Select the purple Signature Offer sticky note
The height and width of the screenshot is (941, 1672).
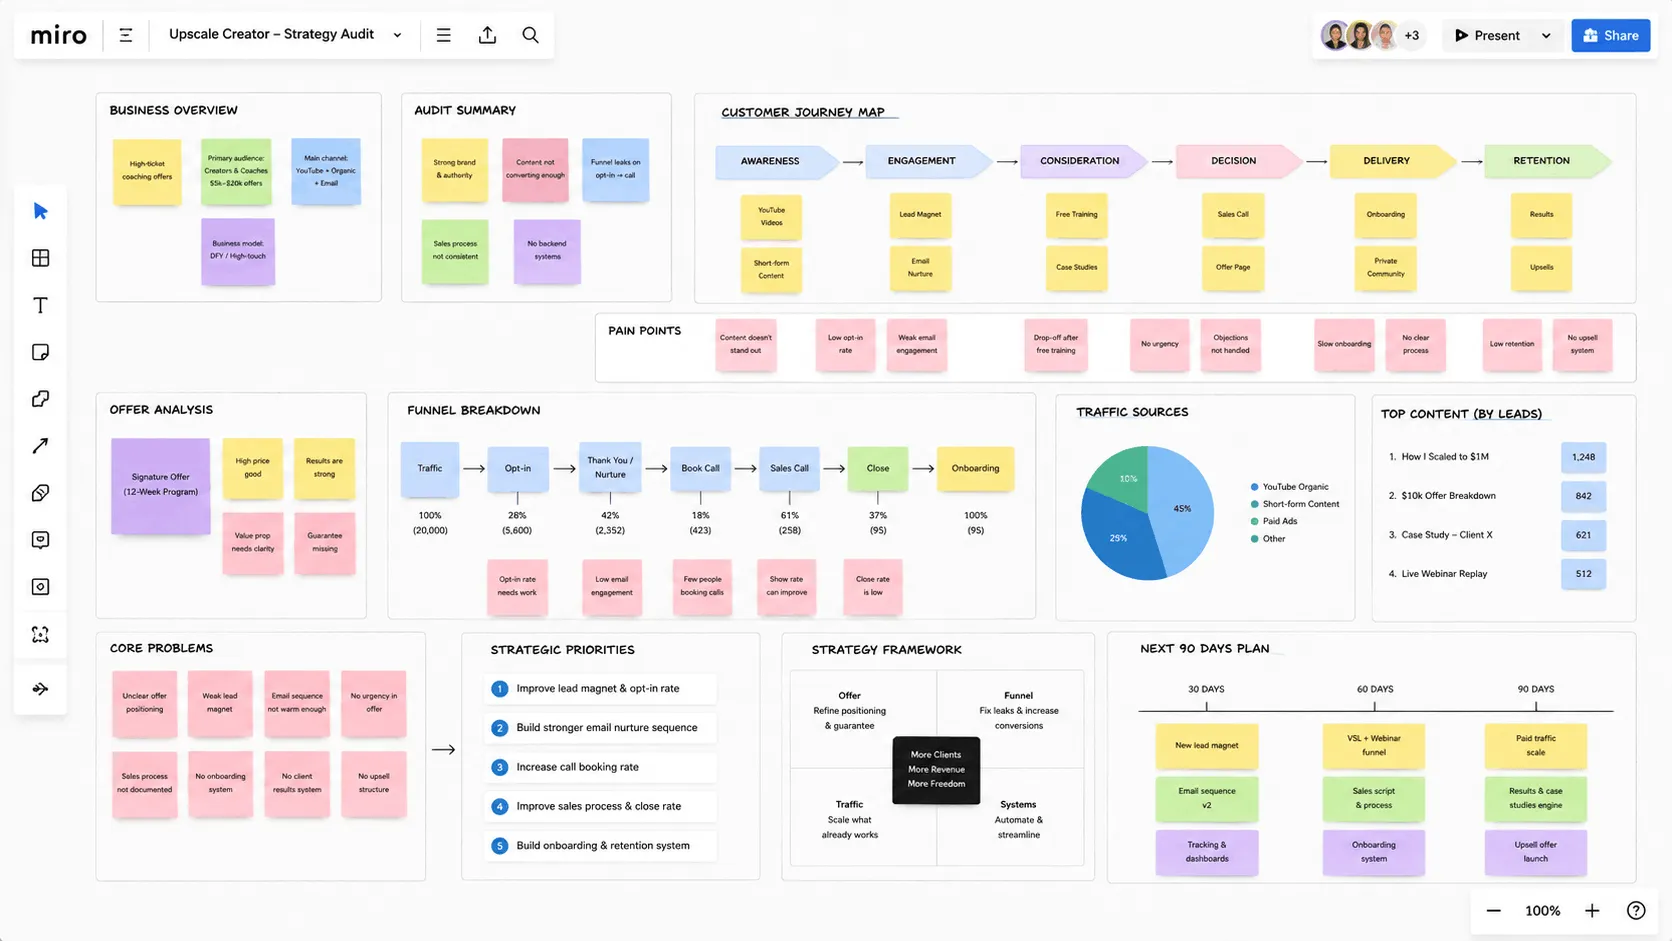(x=160, y=485)
